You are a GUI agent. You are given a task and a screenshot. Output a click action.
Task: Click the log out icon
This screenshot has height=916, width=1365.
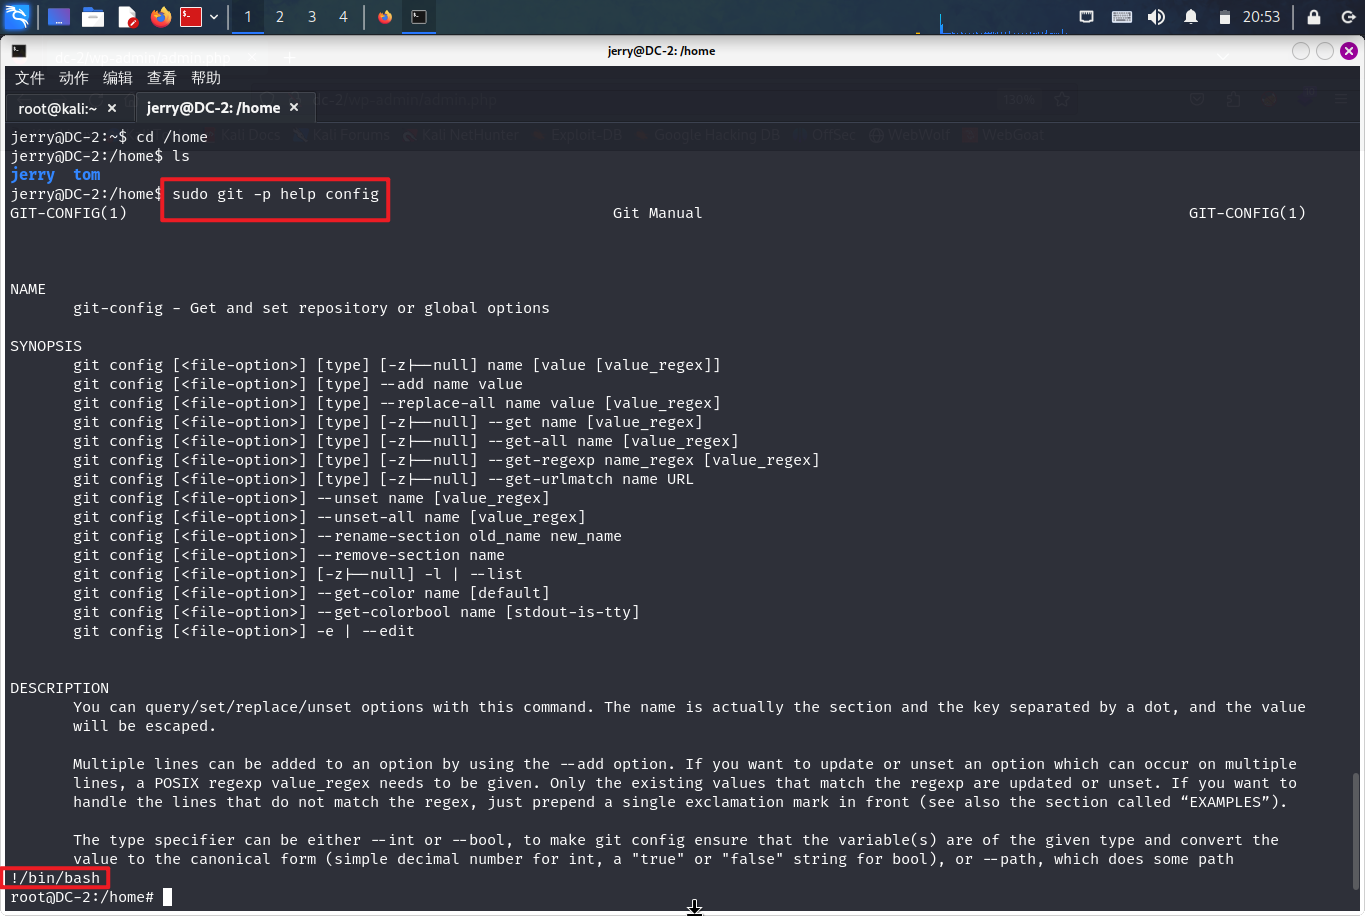(1348, 17)
